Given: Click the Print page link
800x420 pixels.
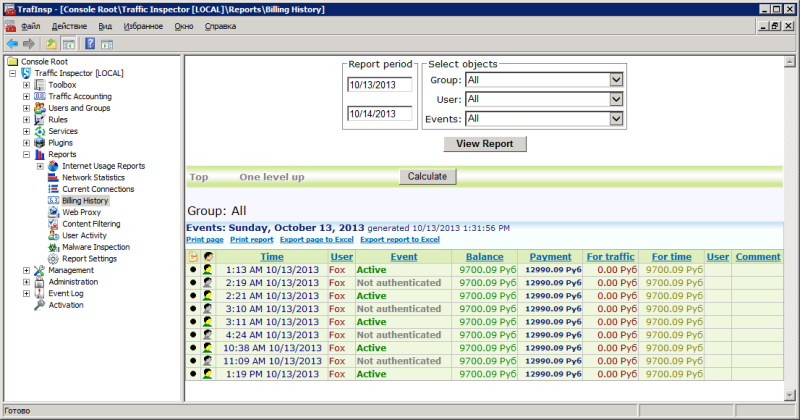Looking at the screenshot, I should [205, 239].
